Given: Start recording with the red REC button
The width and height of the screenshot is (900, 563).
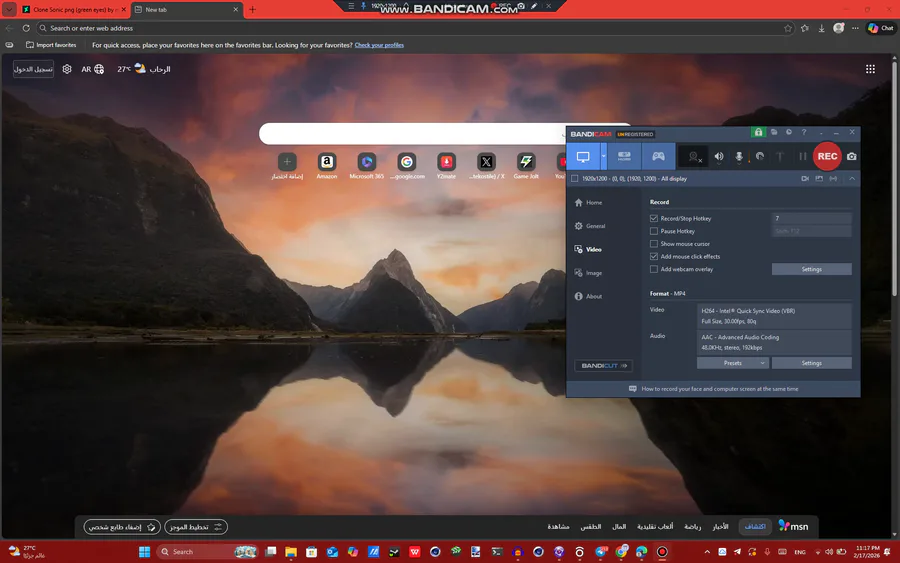Looking at the screenshot, I should point(827,156).
